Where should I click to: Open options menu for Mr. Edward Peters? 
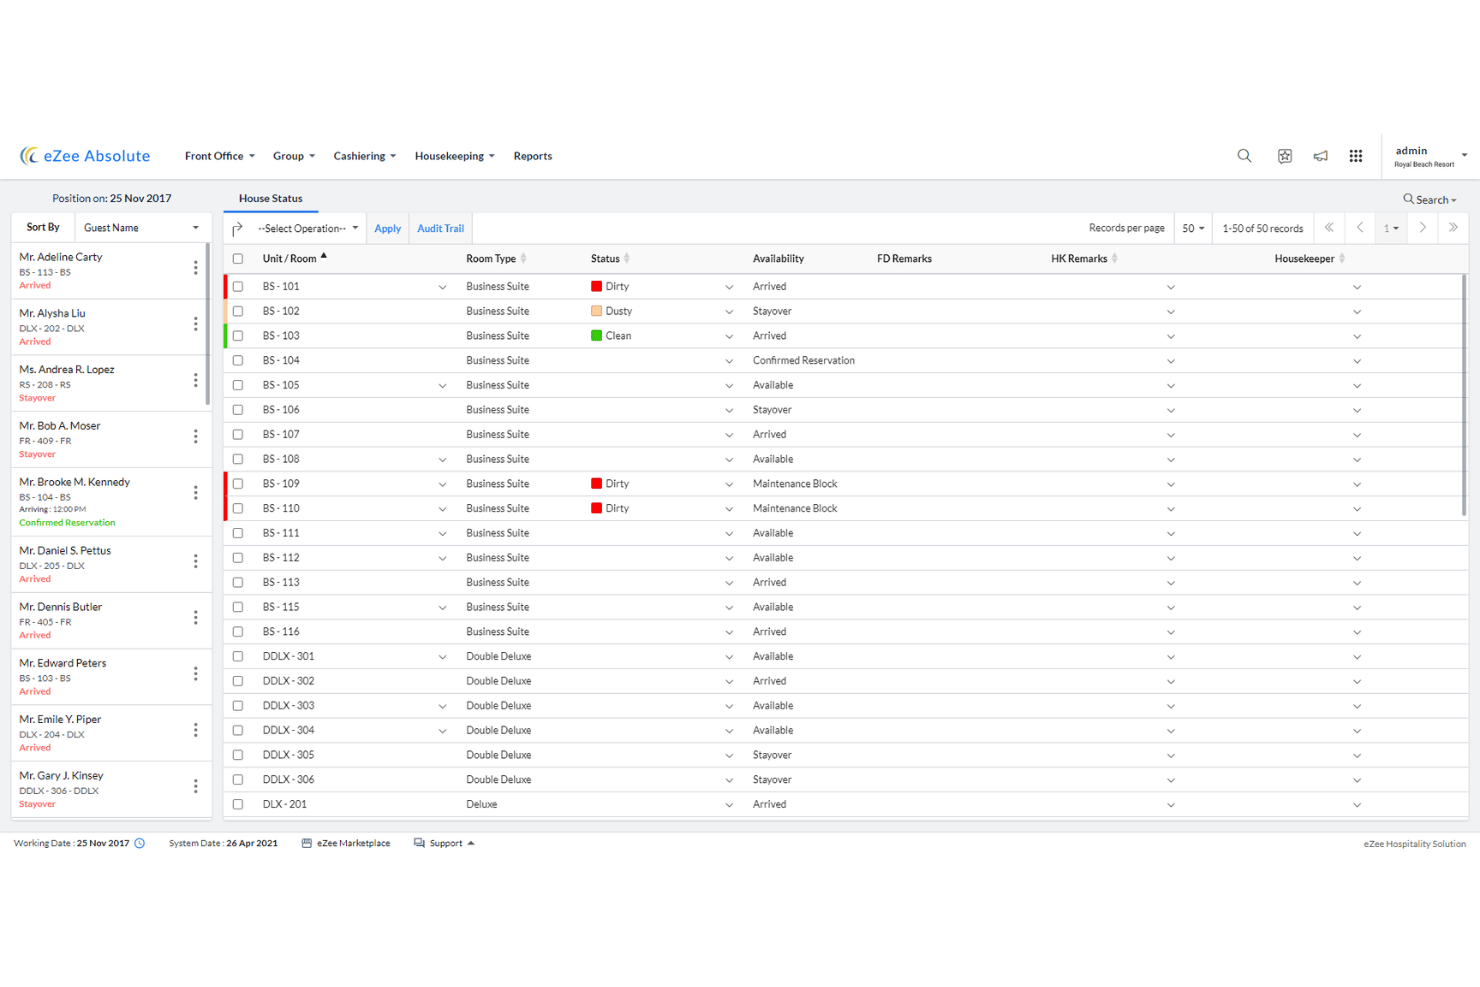point(195,674)
